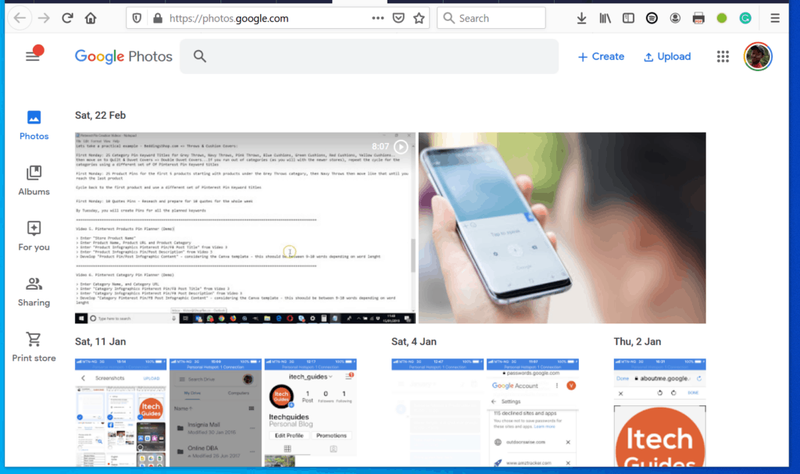
Task: Open For you section
Action: tap(34, 236)
